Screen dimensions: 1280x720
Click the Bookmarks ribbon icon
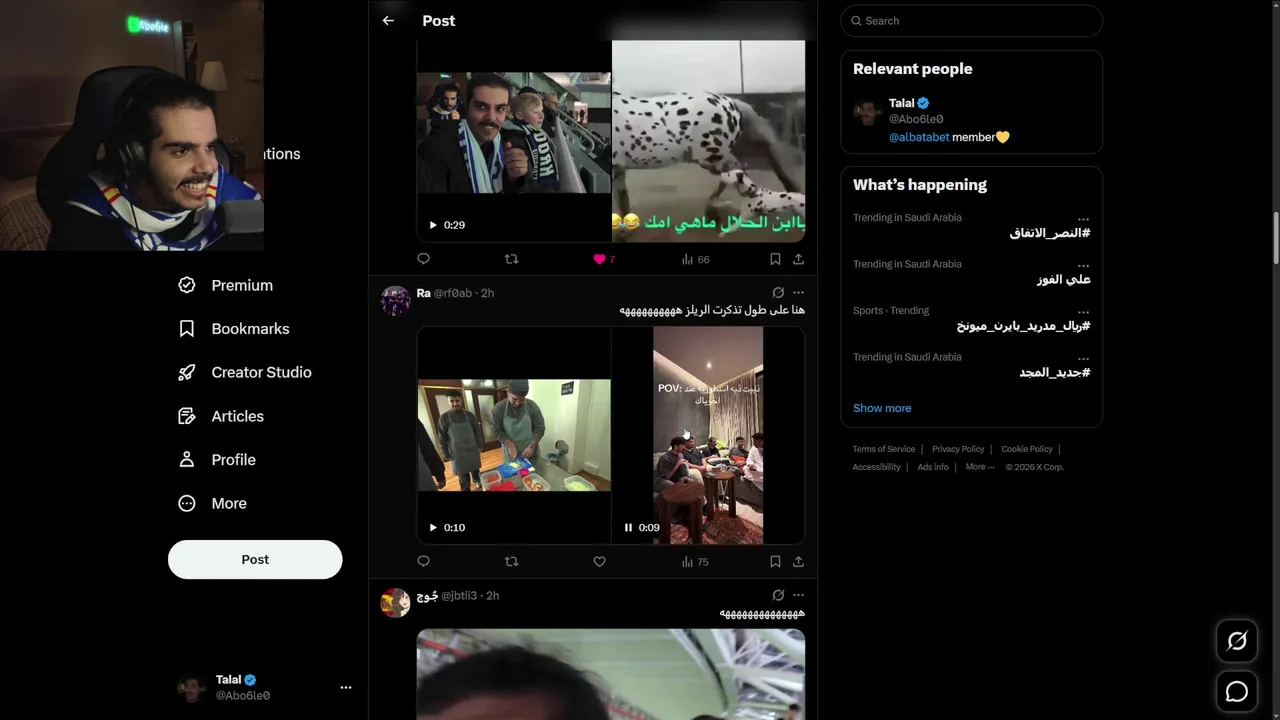click(x=187, y=329)
